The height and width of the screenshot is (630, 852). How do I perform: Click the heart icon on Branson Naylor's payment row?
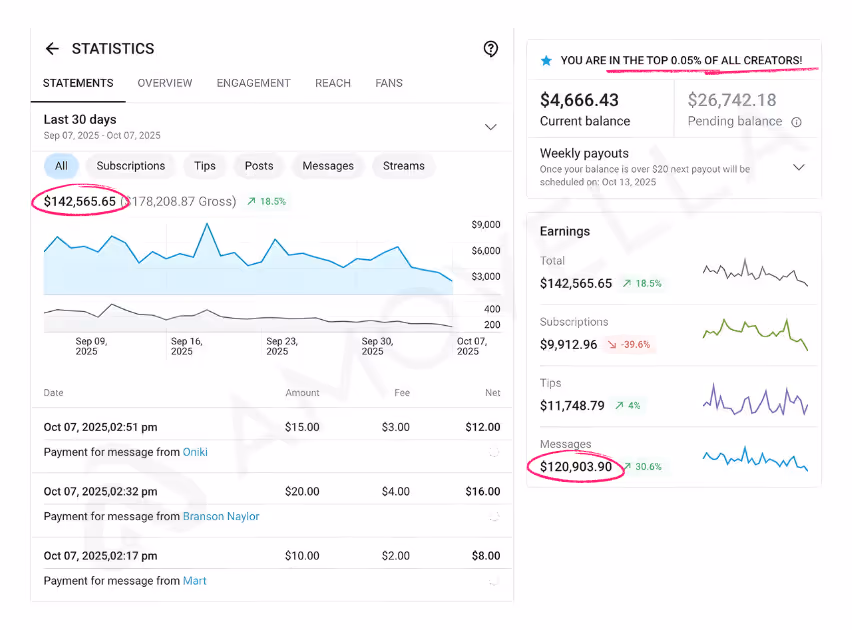[x=494, y=517]
